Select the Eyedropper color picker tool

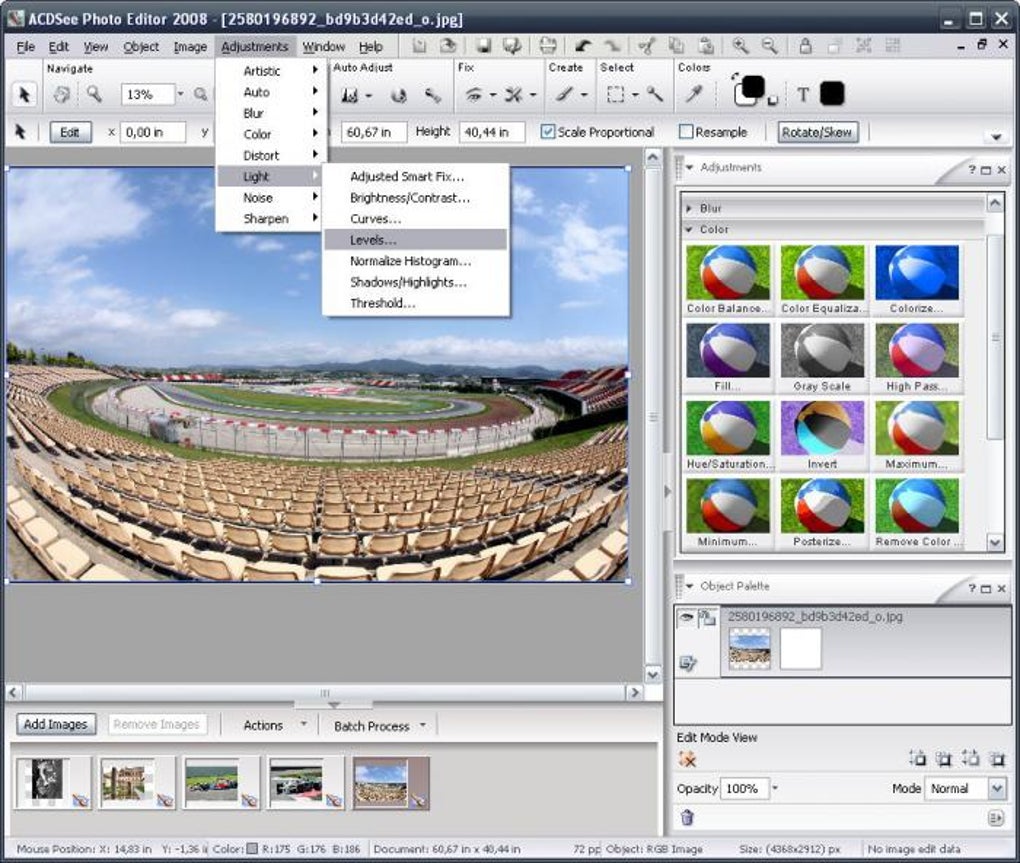coord(693,95)
